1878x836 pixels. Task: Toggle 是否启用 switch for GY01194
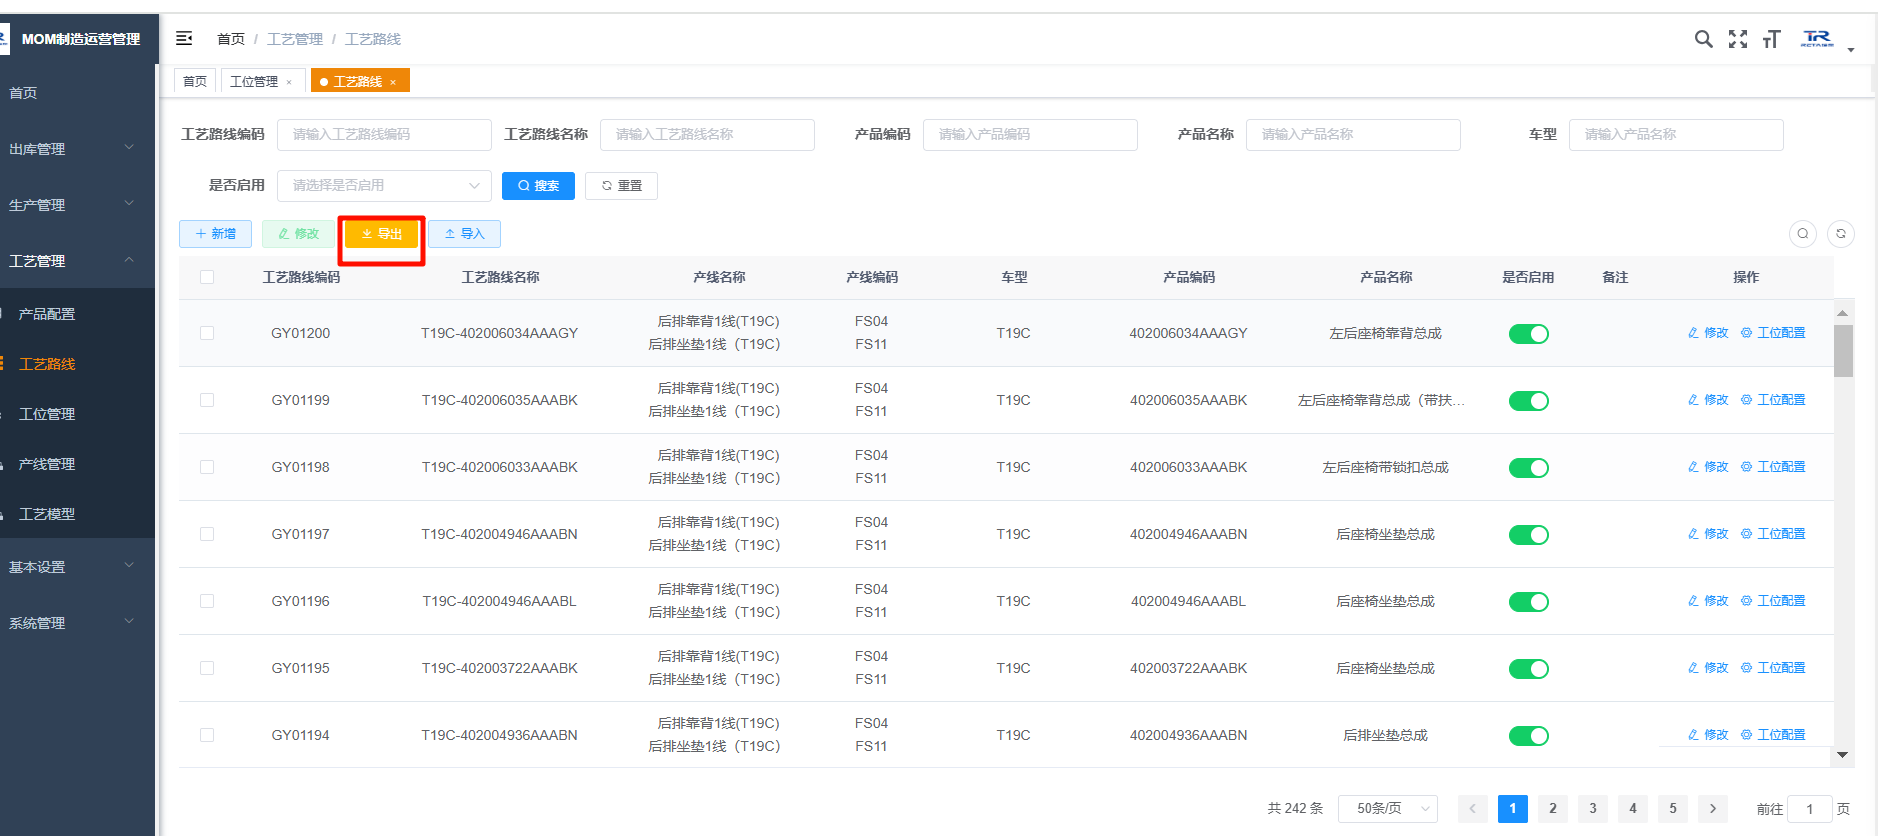pyautogui.click(x=1528, y=736)
